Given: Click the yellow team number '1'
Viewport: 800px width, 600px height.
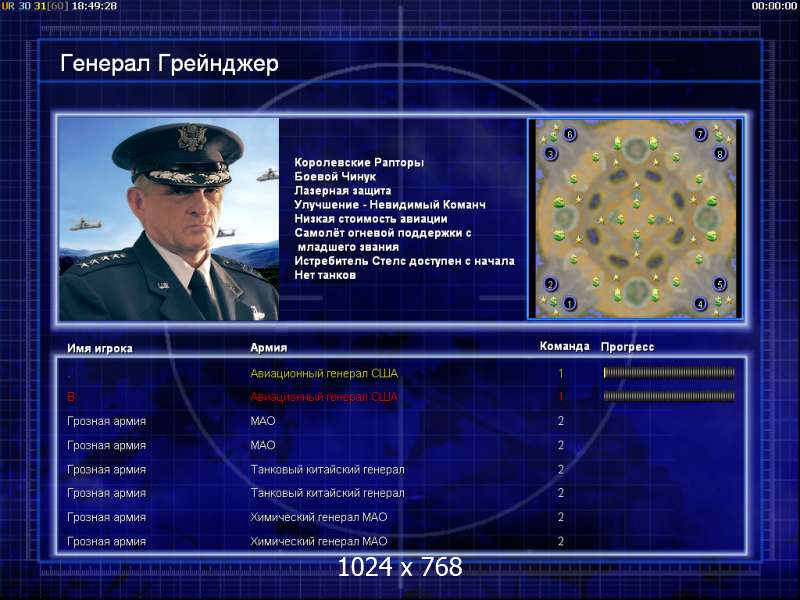Looking at the screenshot, I should (561, 373).
